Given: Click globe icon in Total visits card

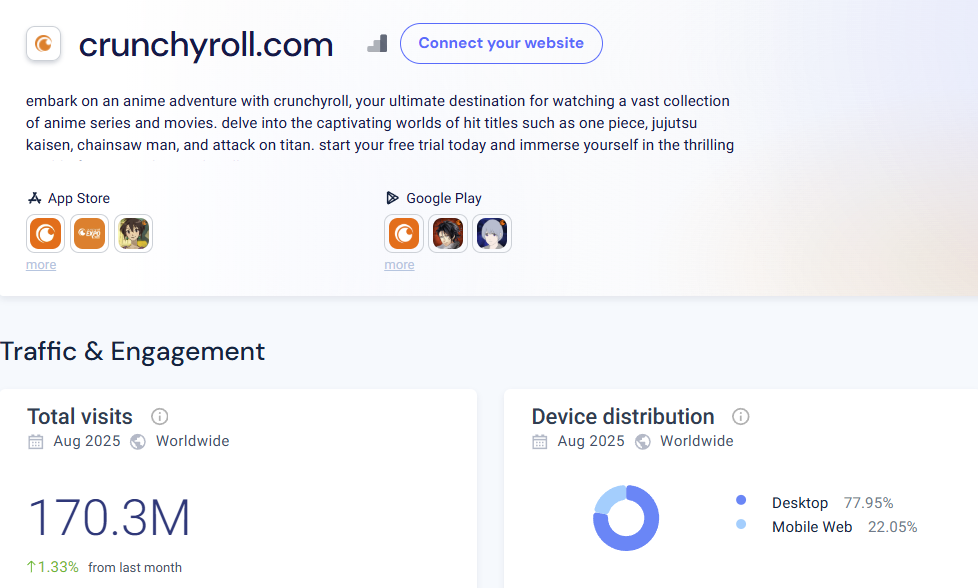Looking at the screenshot, I should click(x=138, y=441).
